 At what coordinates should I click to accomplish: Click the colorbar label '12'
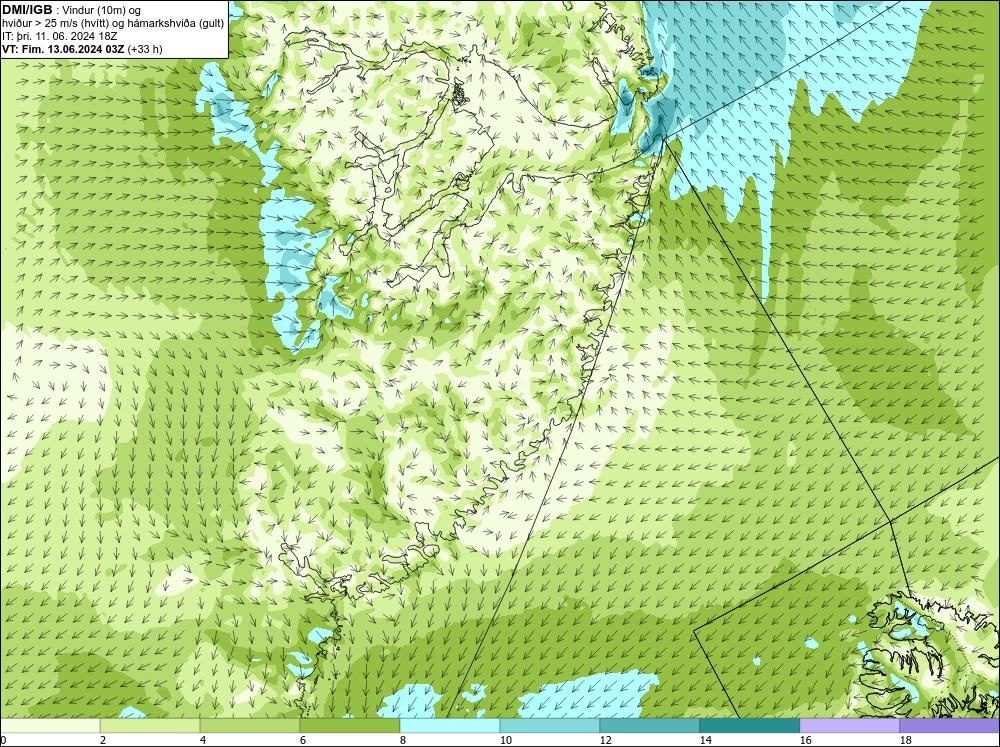pos(606,740)
